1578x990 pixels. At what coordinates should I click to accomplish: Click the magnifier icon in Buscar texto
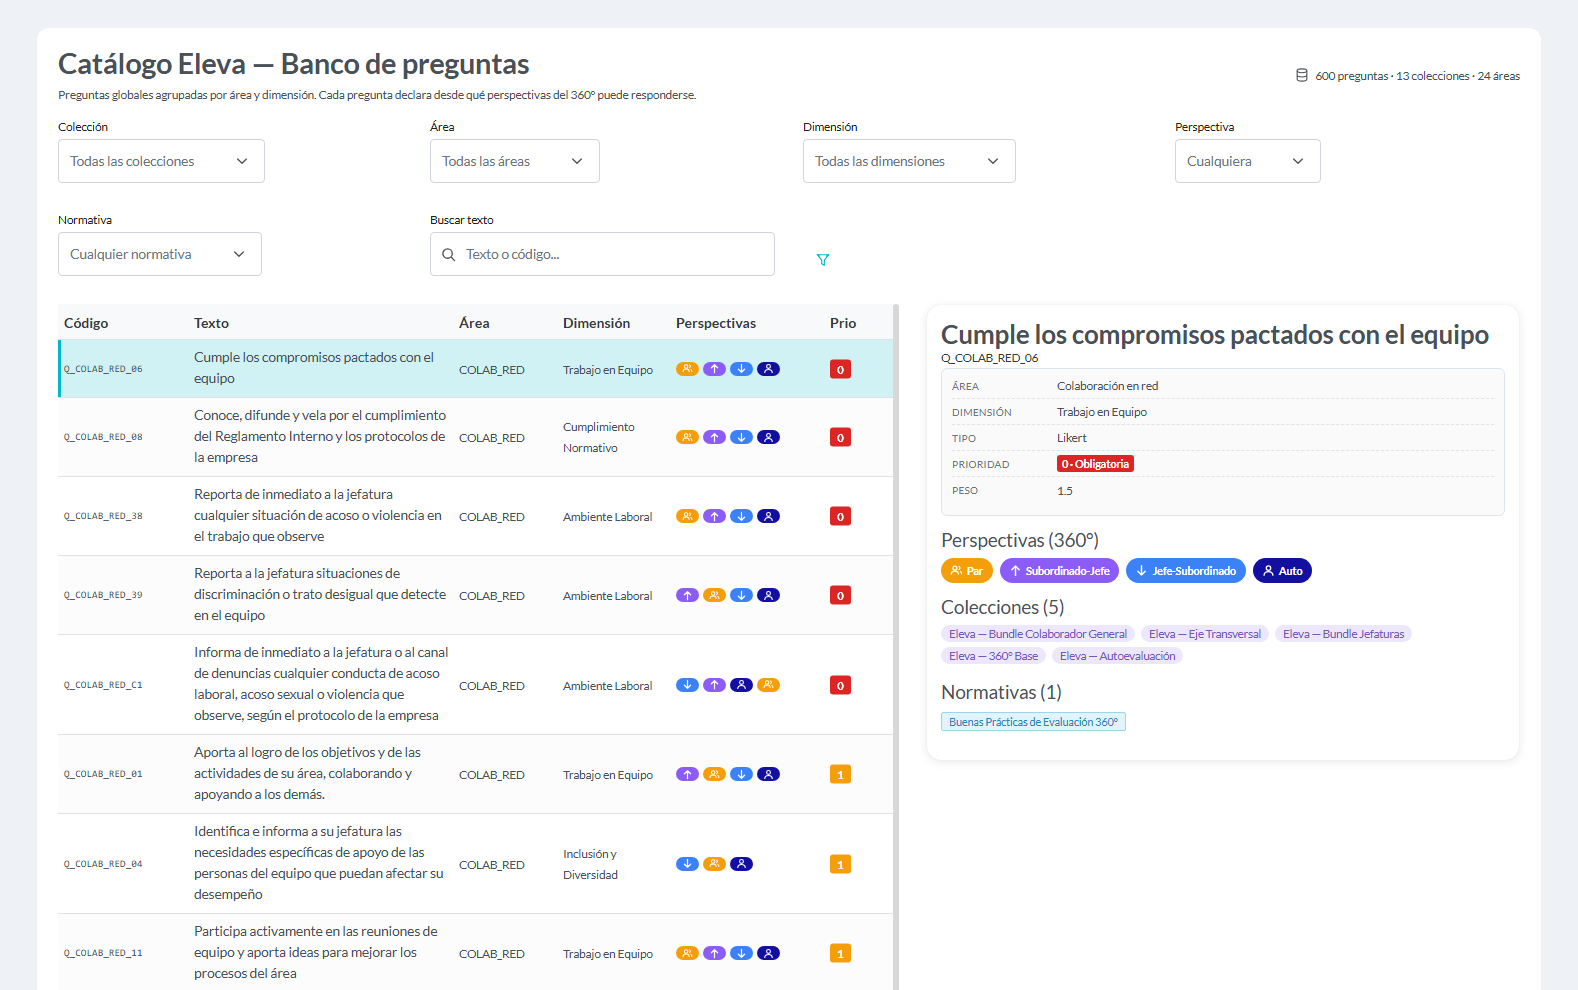point(449,254)
